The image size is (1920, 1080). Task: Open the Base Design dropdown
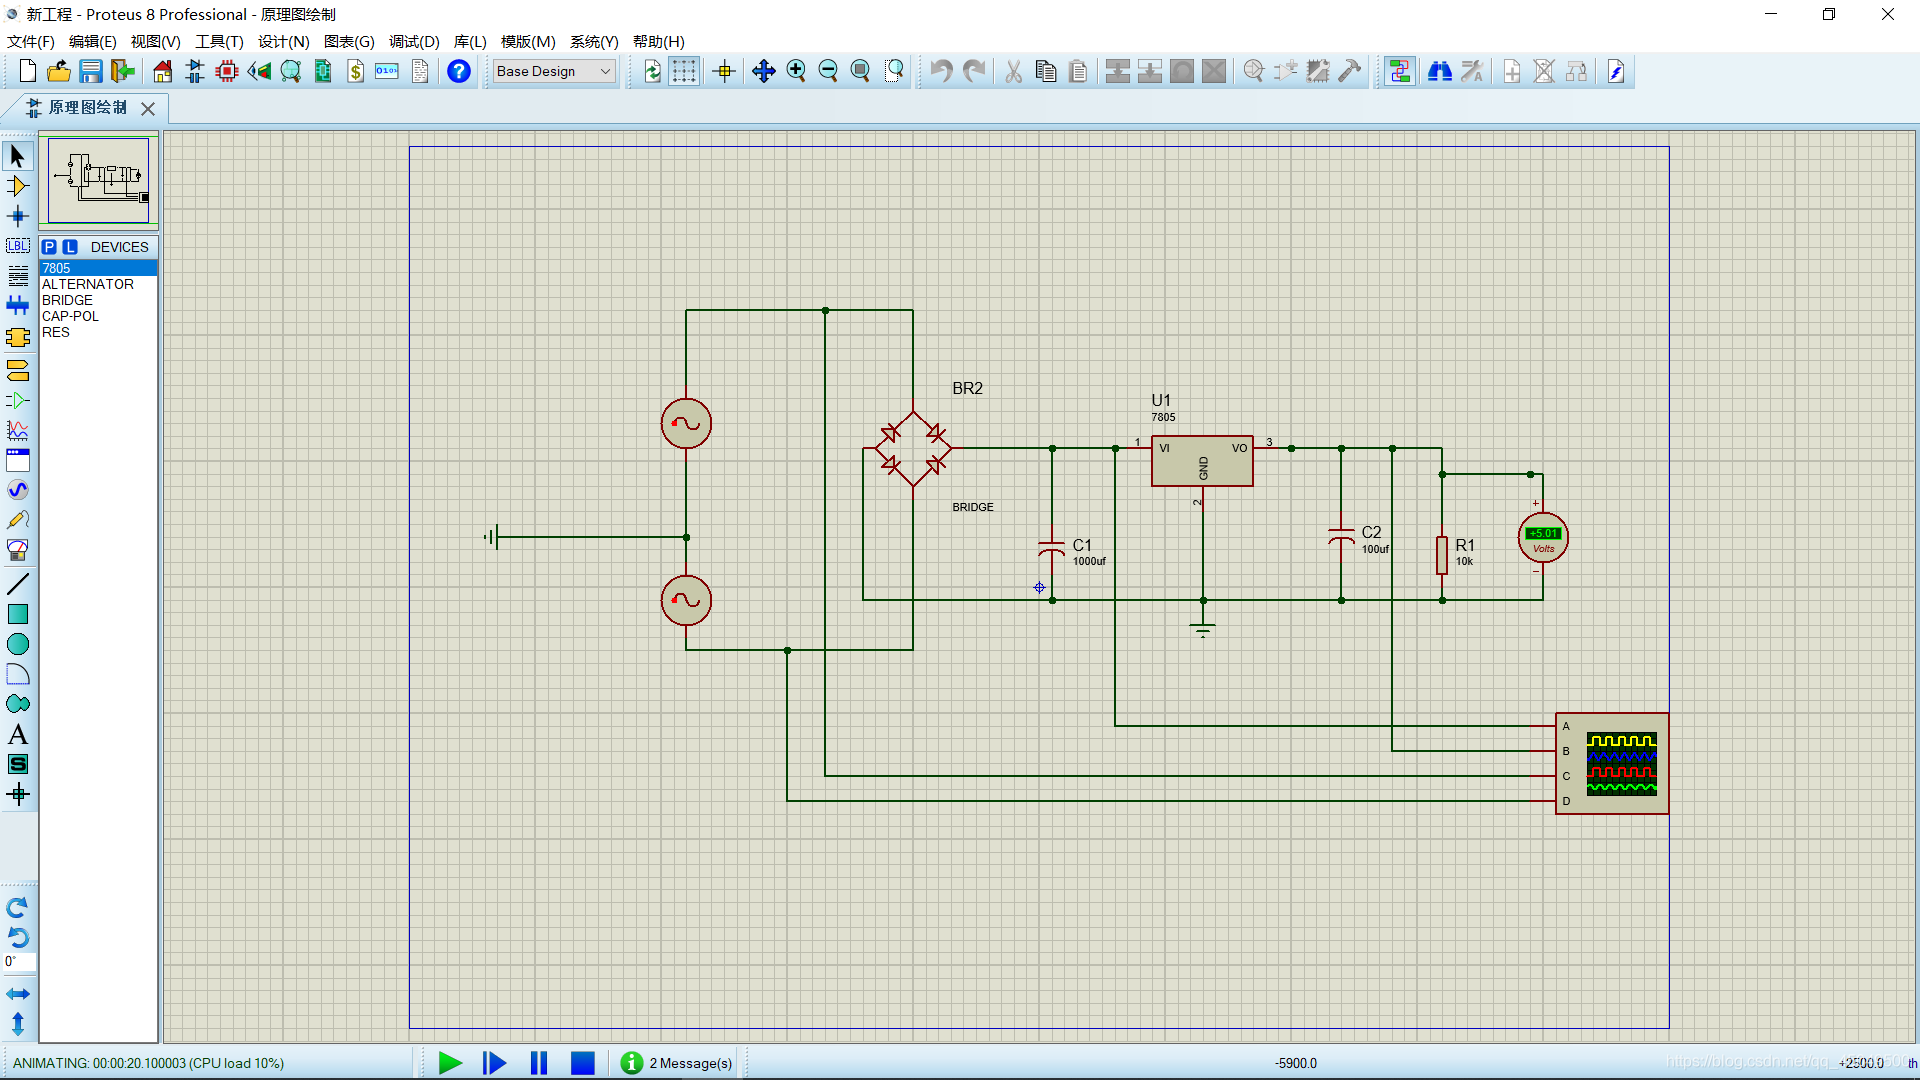click(x=554, y=71)
